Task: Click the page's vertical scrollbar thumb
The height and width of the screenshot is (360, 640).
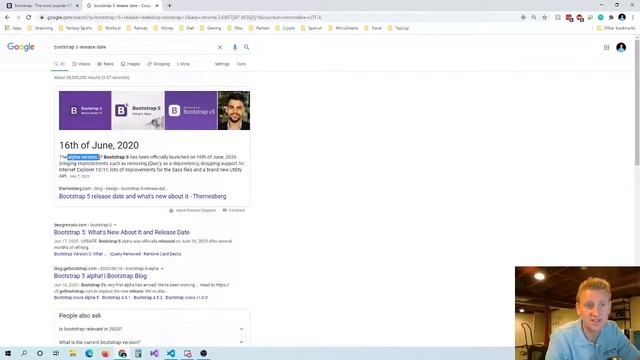Action: click(x=637, y=102)
